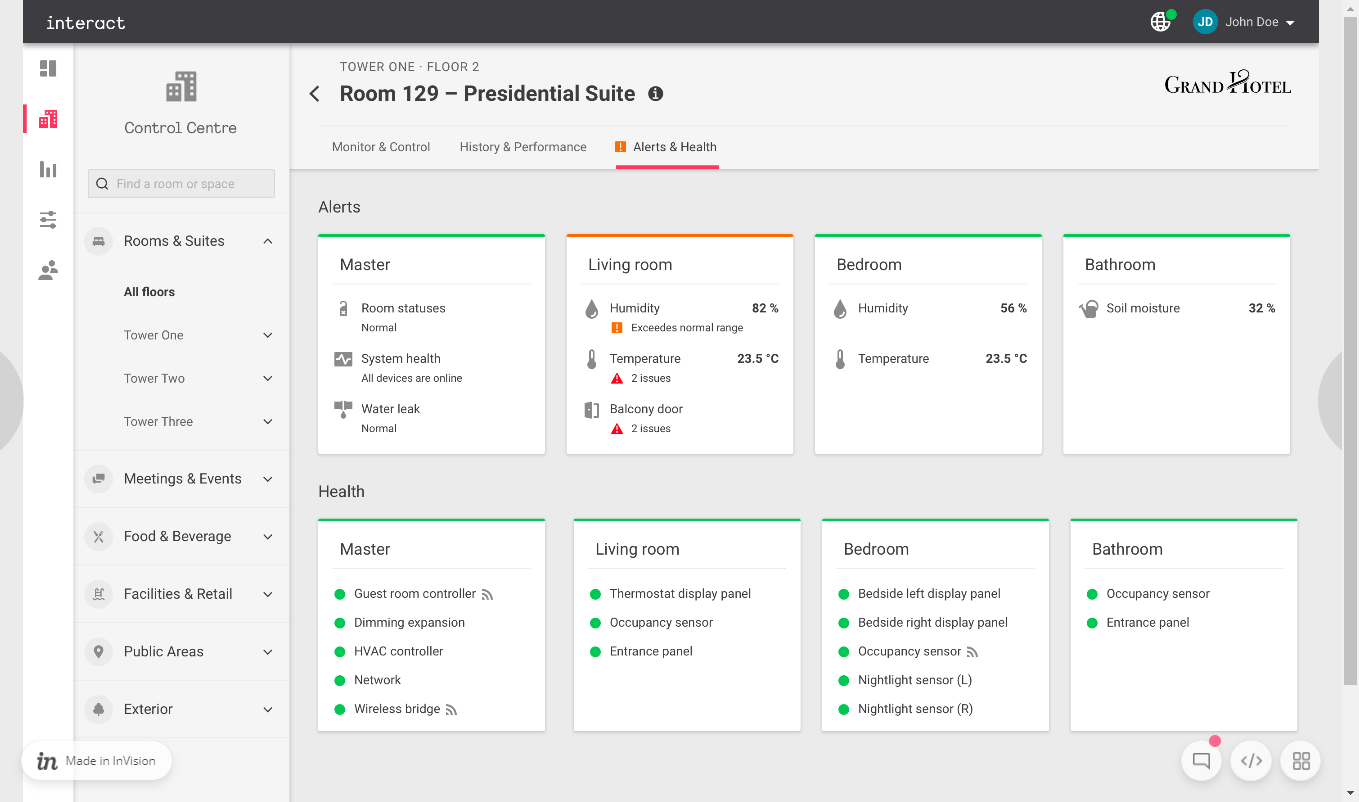Switch to the Monitor & Control tab
The image size is (1359, 802).
(x=381, y=147)
